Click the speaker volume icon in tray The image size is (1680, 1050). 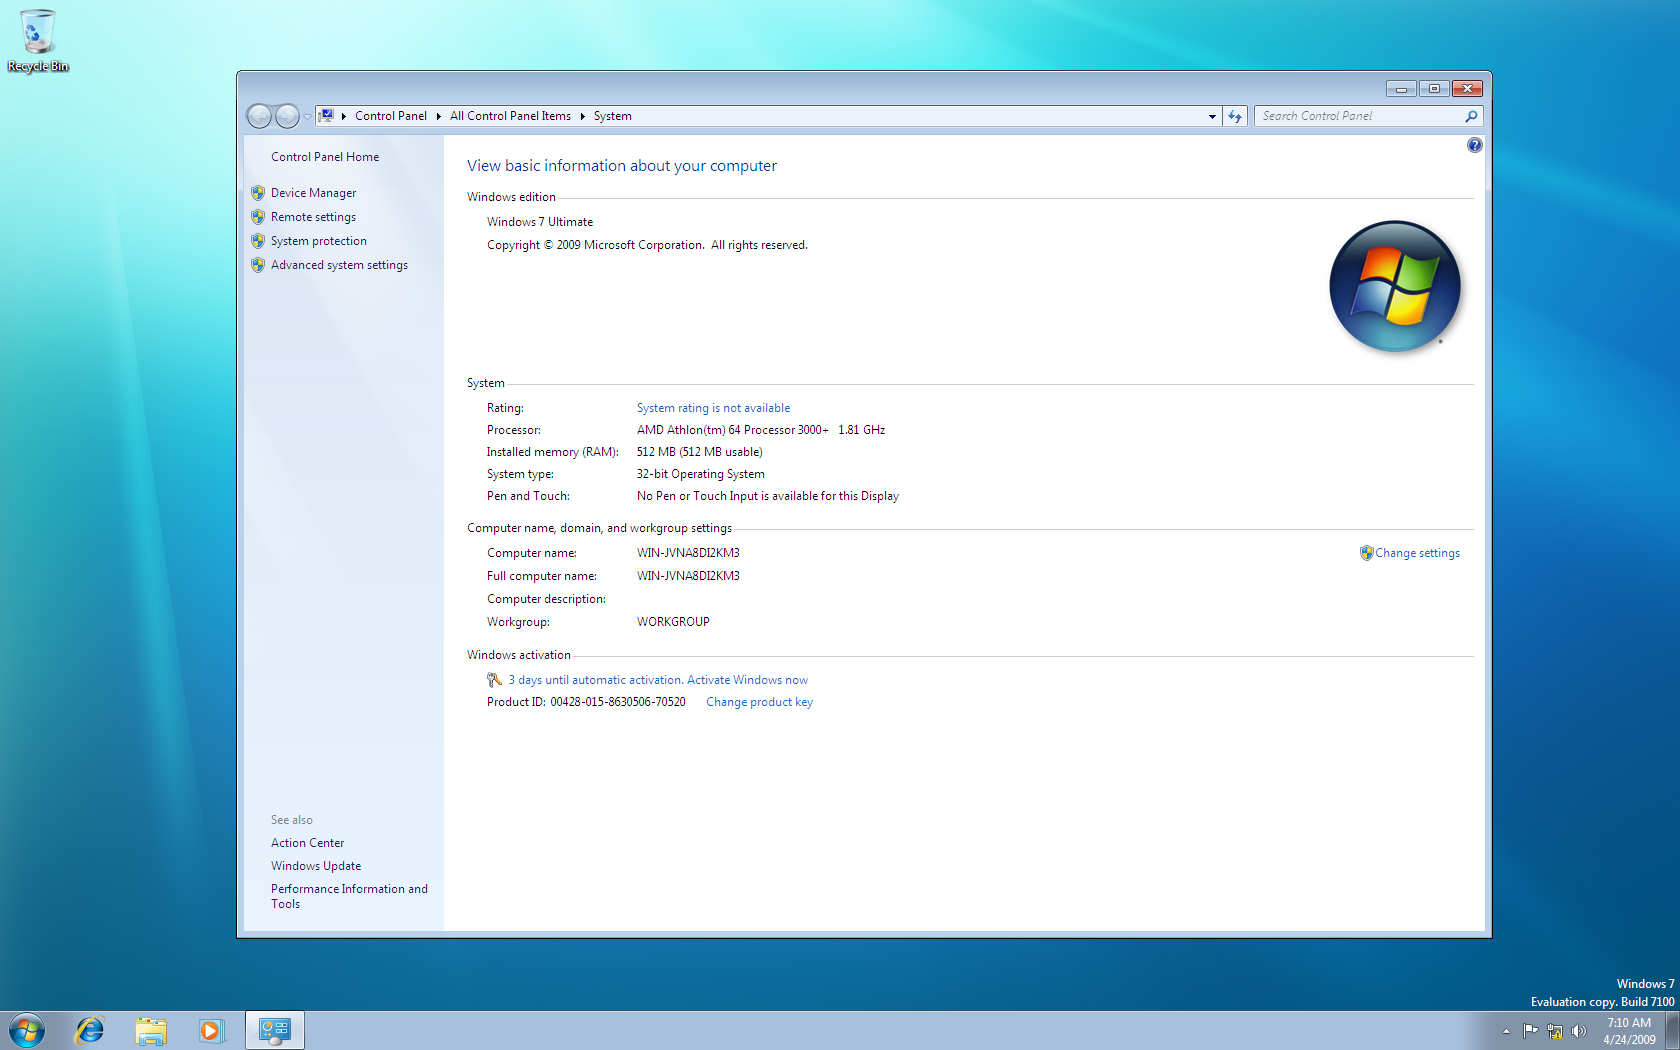point(1580,1031)
